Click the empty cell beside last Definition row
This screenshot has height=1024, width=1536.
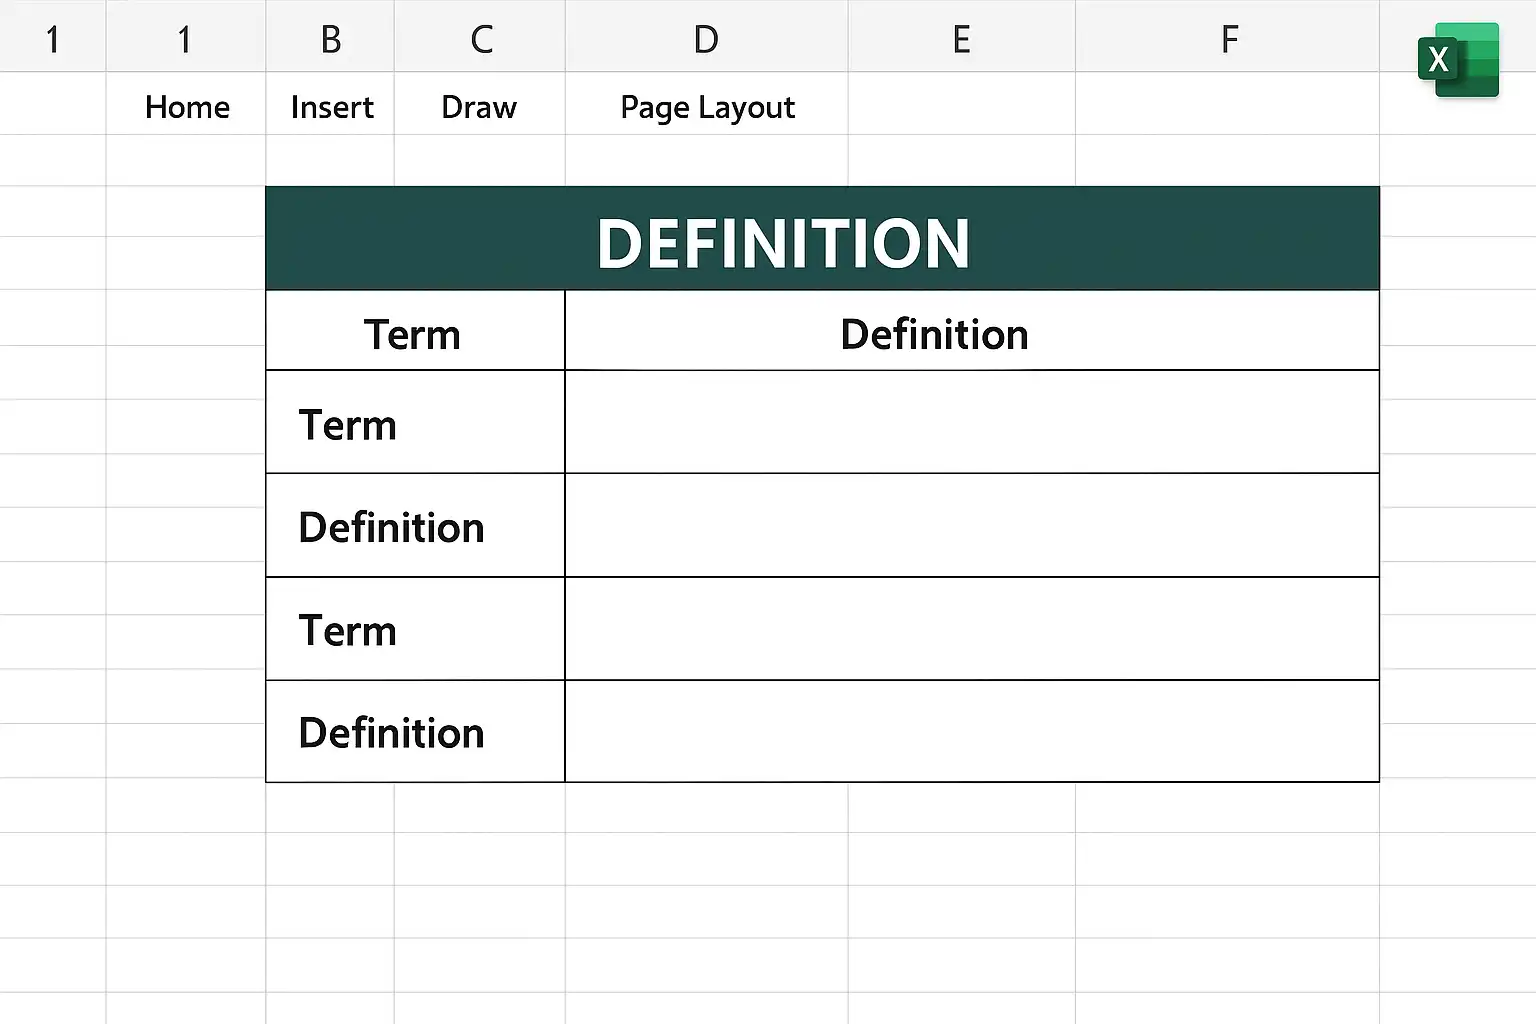pyautogui.click(x=972, y=732)
